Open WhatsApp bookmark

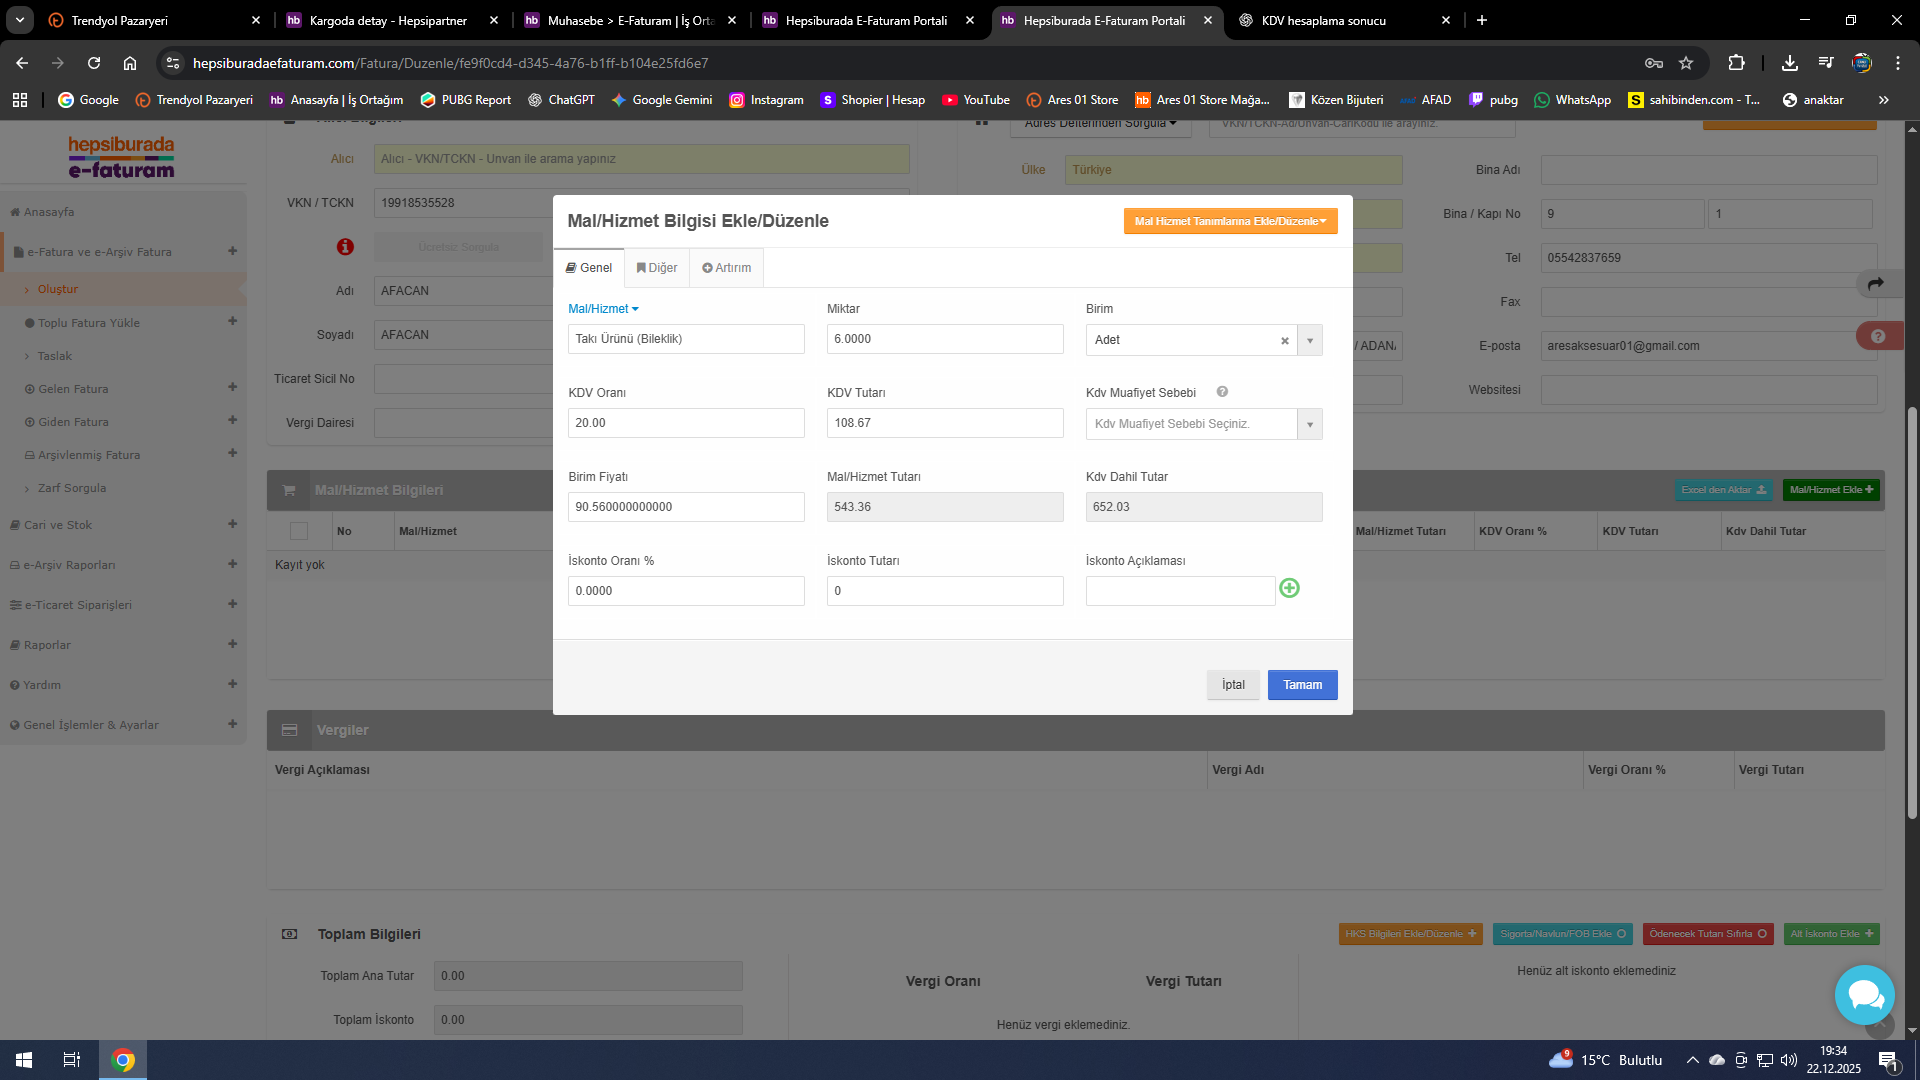[x=1573, y=100]
